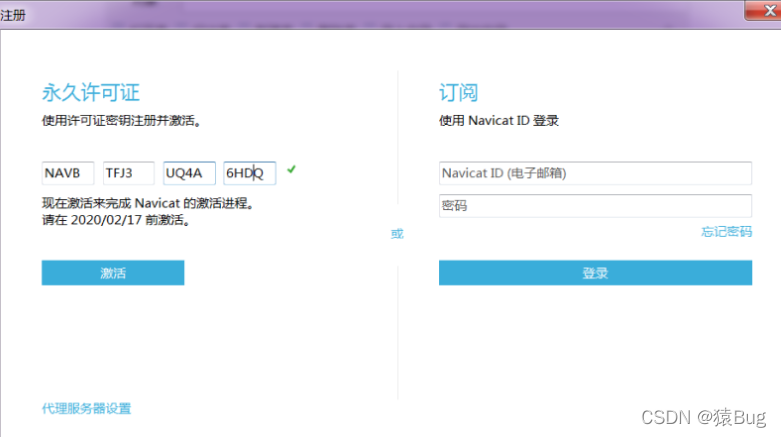Click the activation deadline text 2020/02/17
This screenshot has width=781, height=437.
(x=107, y=220)
